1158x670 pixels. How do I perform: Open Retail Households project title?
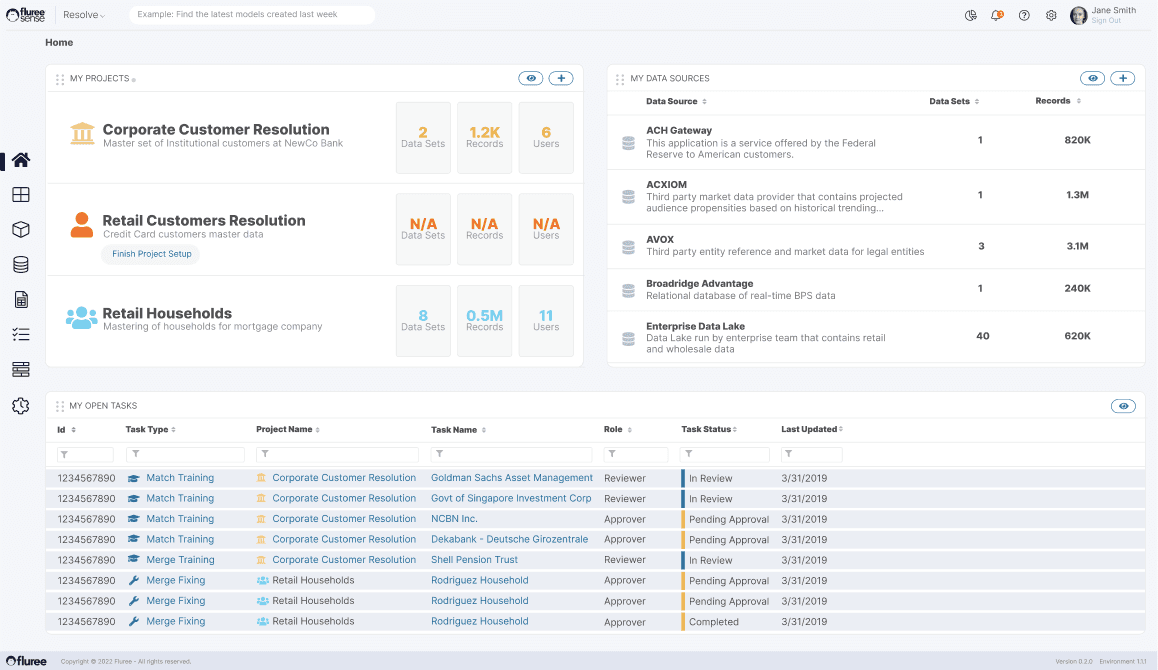(167, 313)
